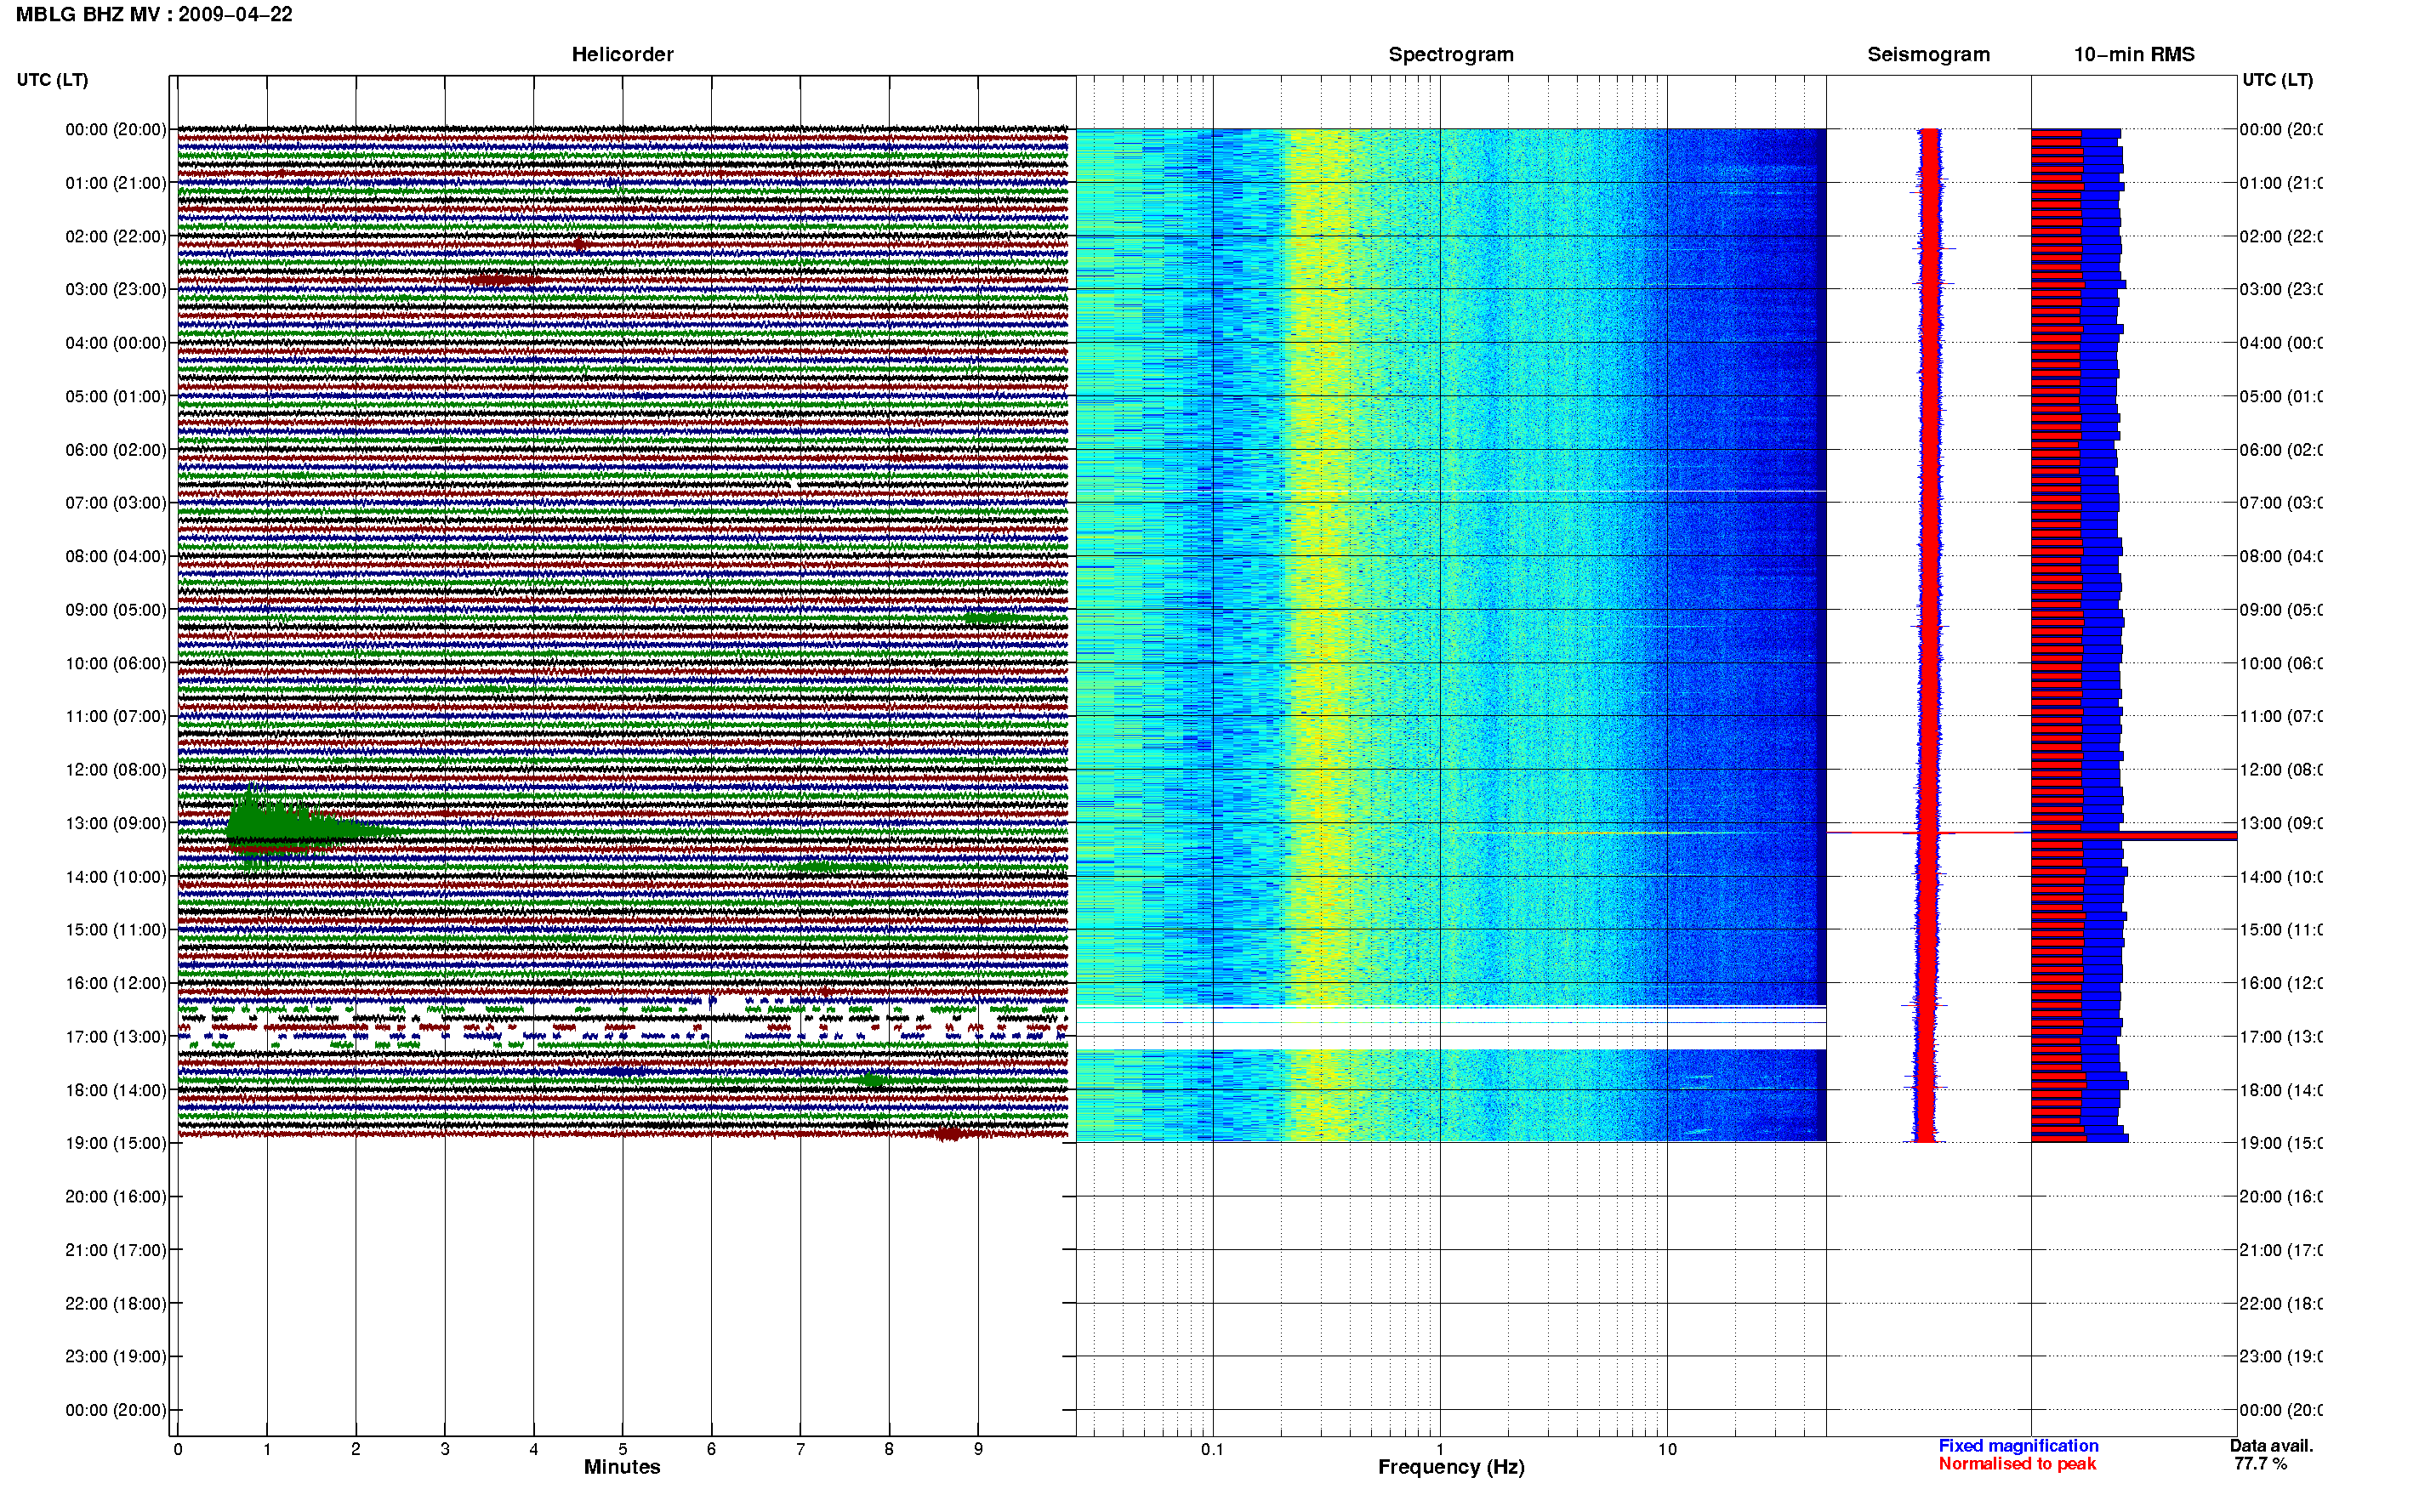Click the right '19:00' time label
Image resolution: width=2419 pixels, height=1512 pixels.
tap(2281, 1143)
